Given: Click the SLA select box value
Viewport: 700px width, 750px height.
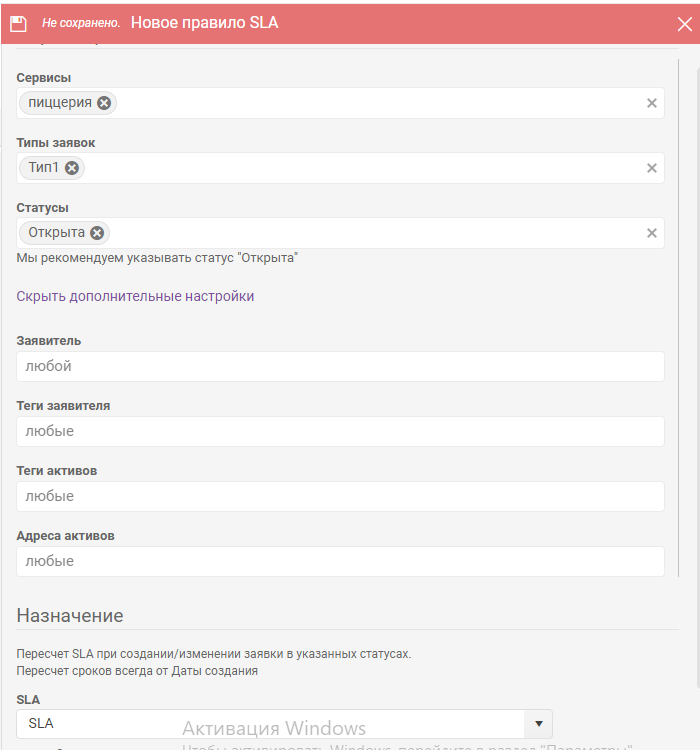Looking at the screenshot, I should [x=270, y=724].
